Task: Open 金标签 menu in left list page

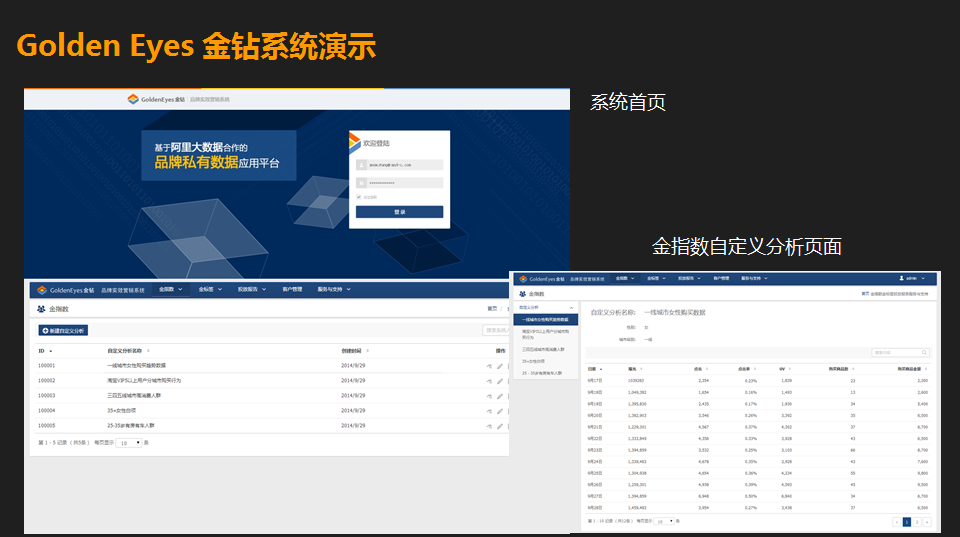Action: pyautogui.click(x=210, y=289)
